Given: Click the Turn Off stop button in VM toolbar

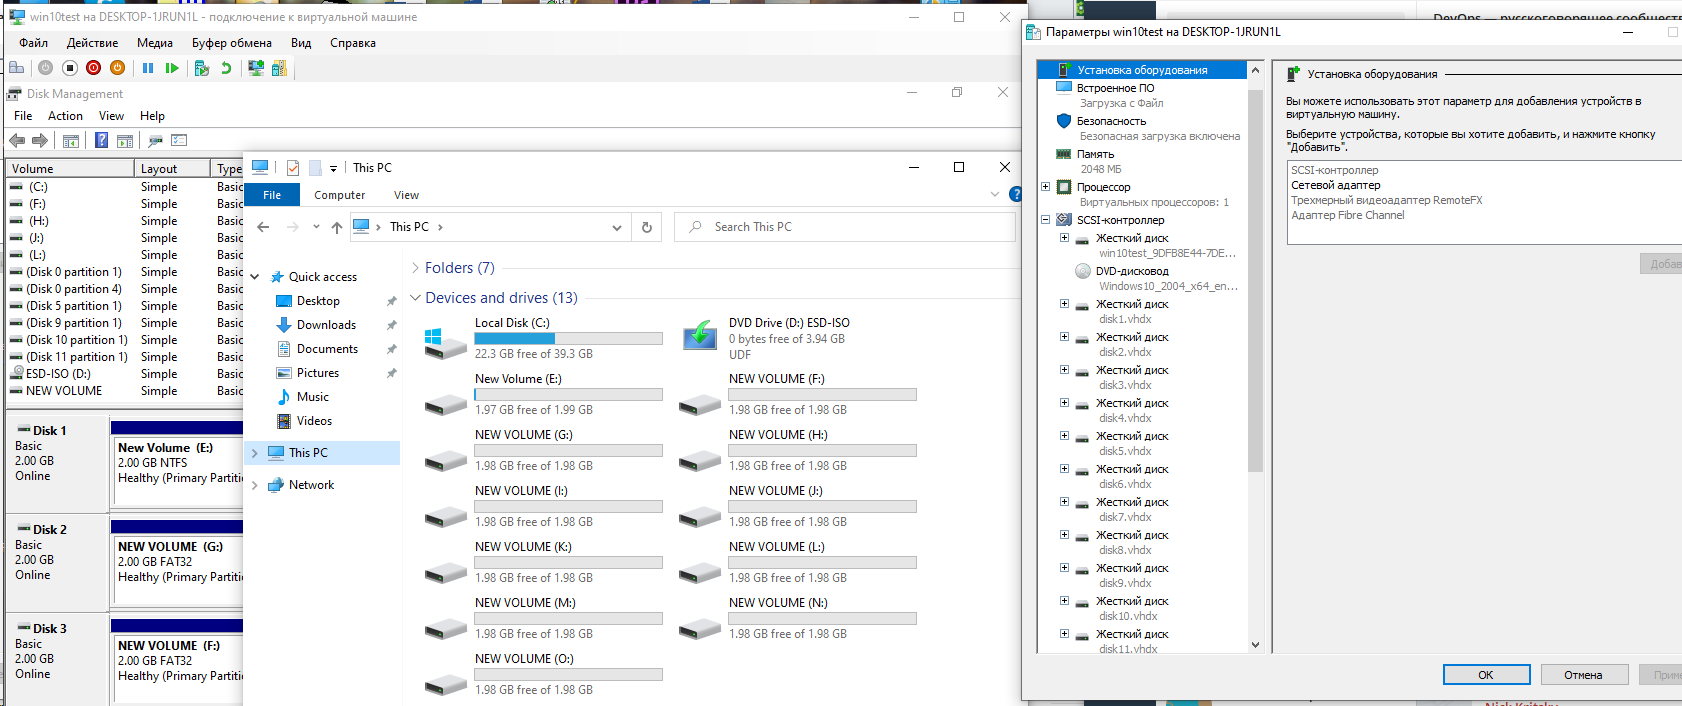Looking at the screenshot, I should point(70,68).
